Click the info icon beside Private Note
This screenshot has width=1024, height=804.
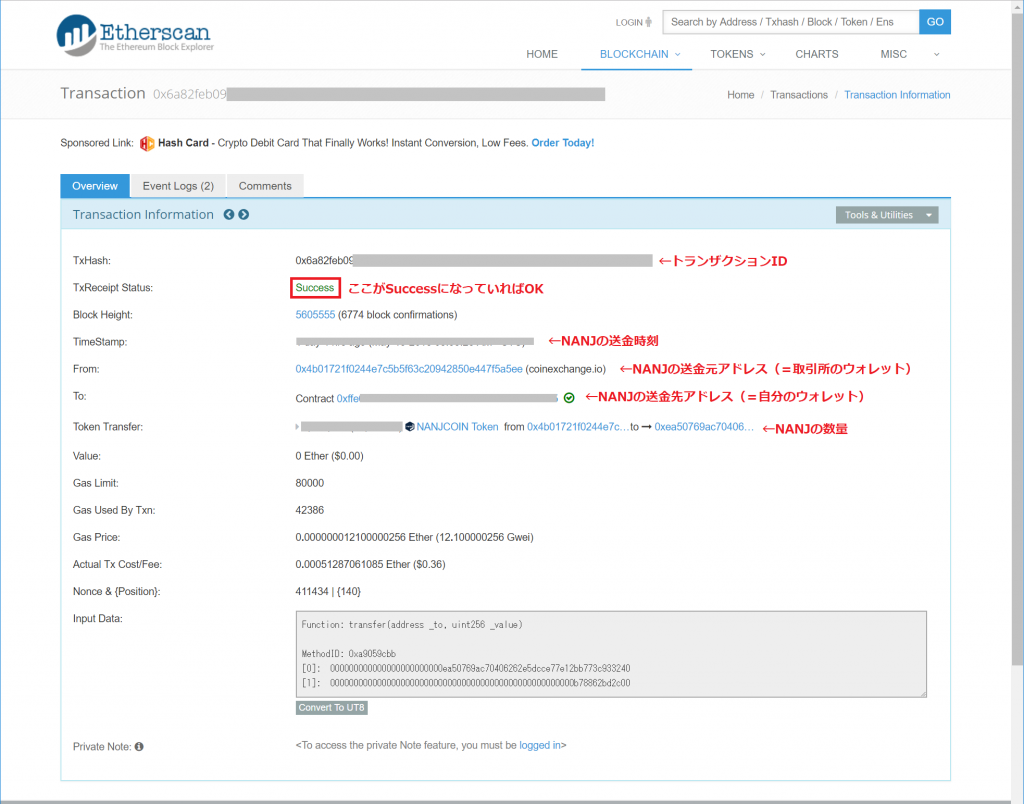click(137, 746)
